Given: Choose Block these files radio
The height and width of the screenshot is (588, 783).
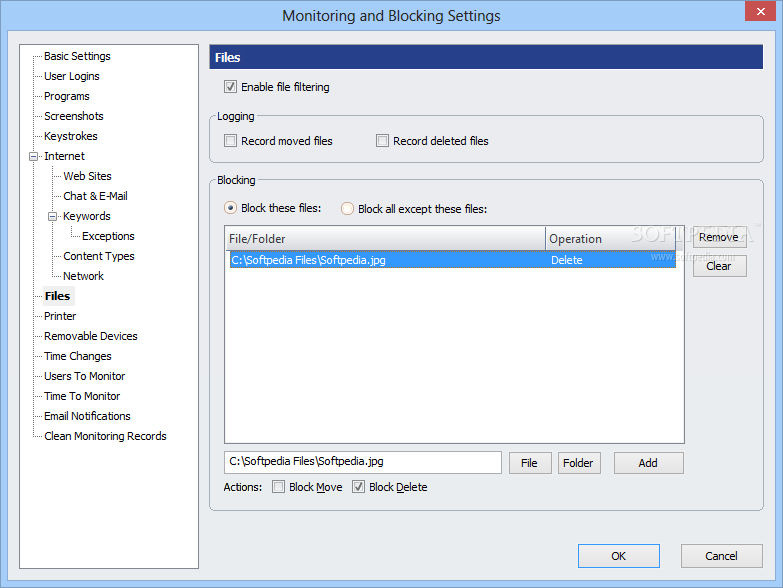Looking at the screenshot, I should tap(230, 208).
